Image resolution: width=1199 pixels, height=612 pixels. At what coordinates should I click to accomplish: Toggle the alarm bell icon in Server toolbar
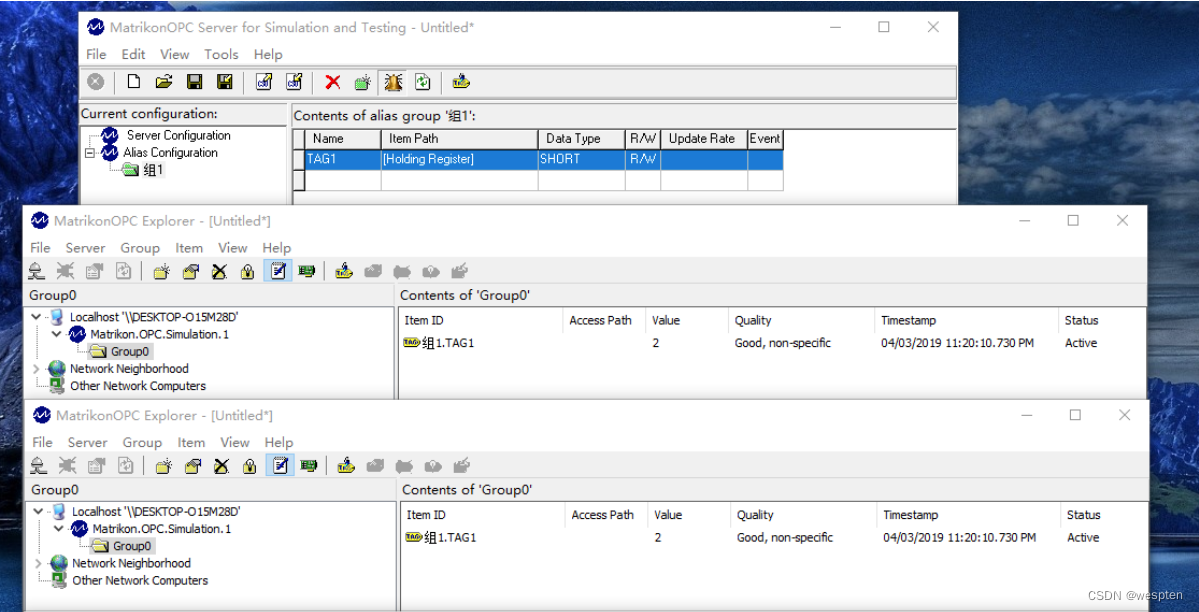(x=393, y=82)
